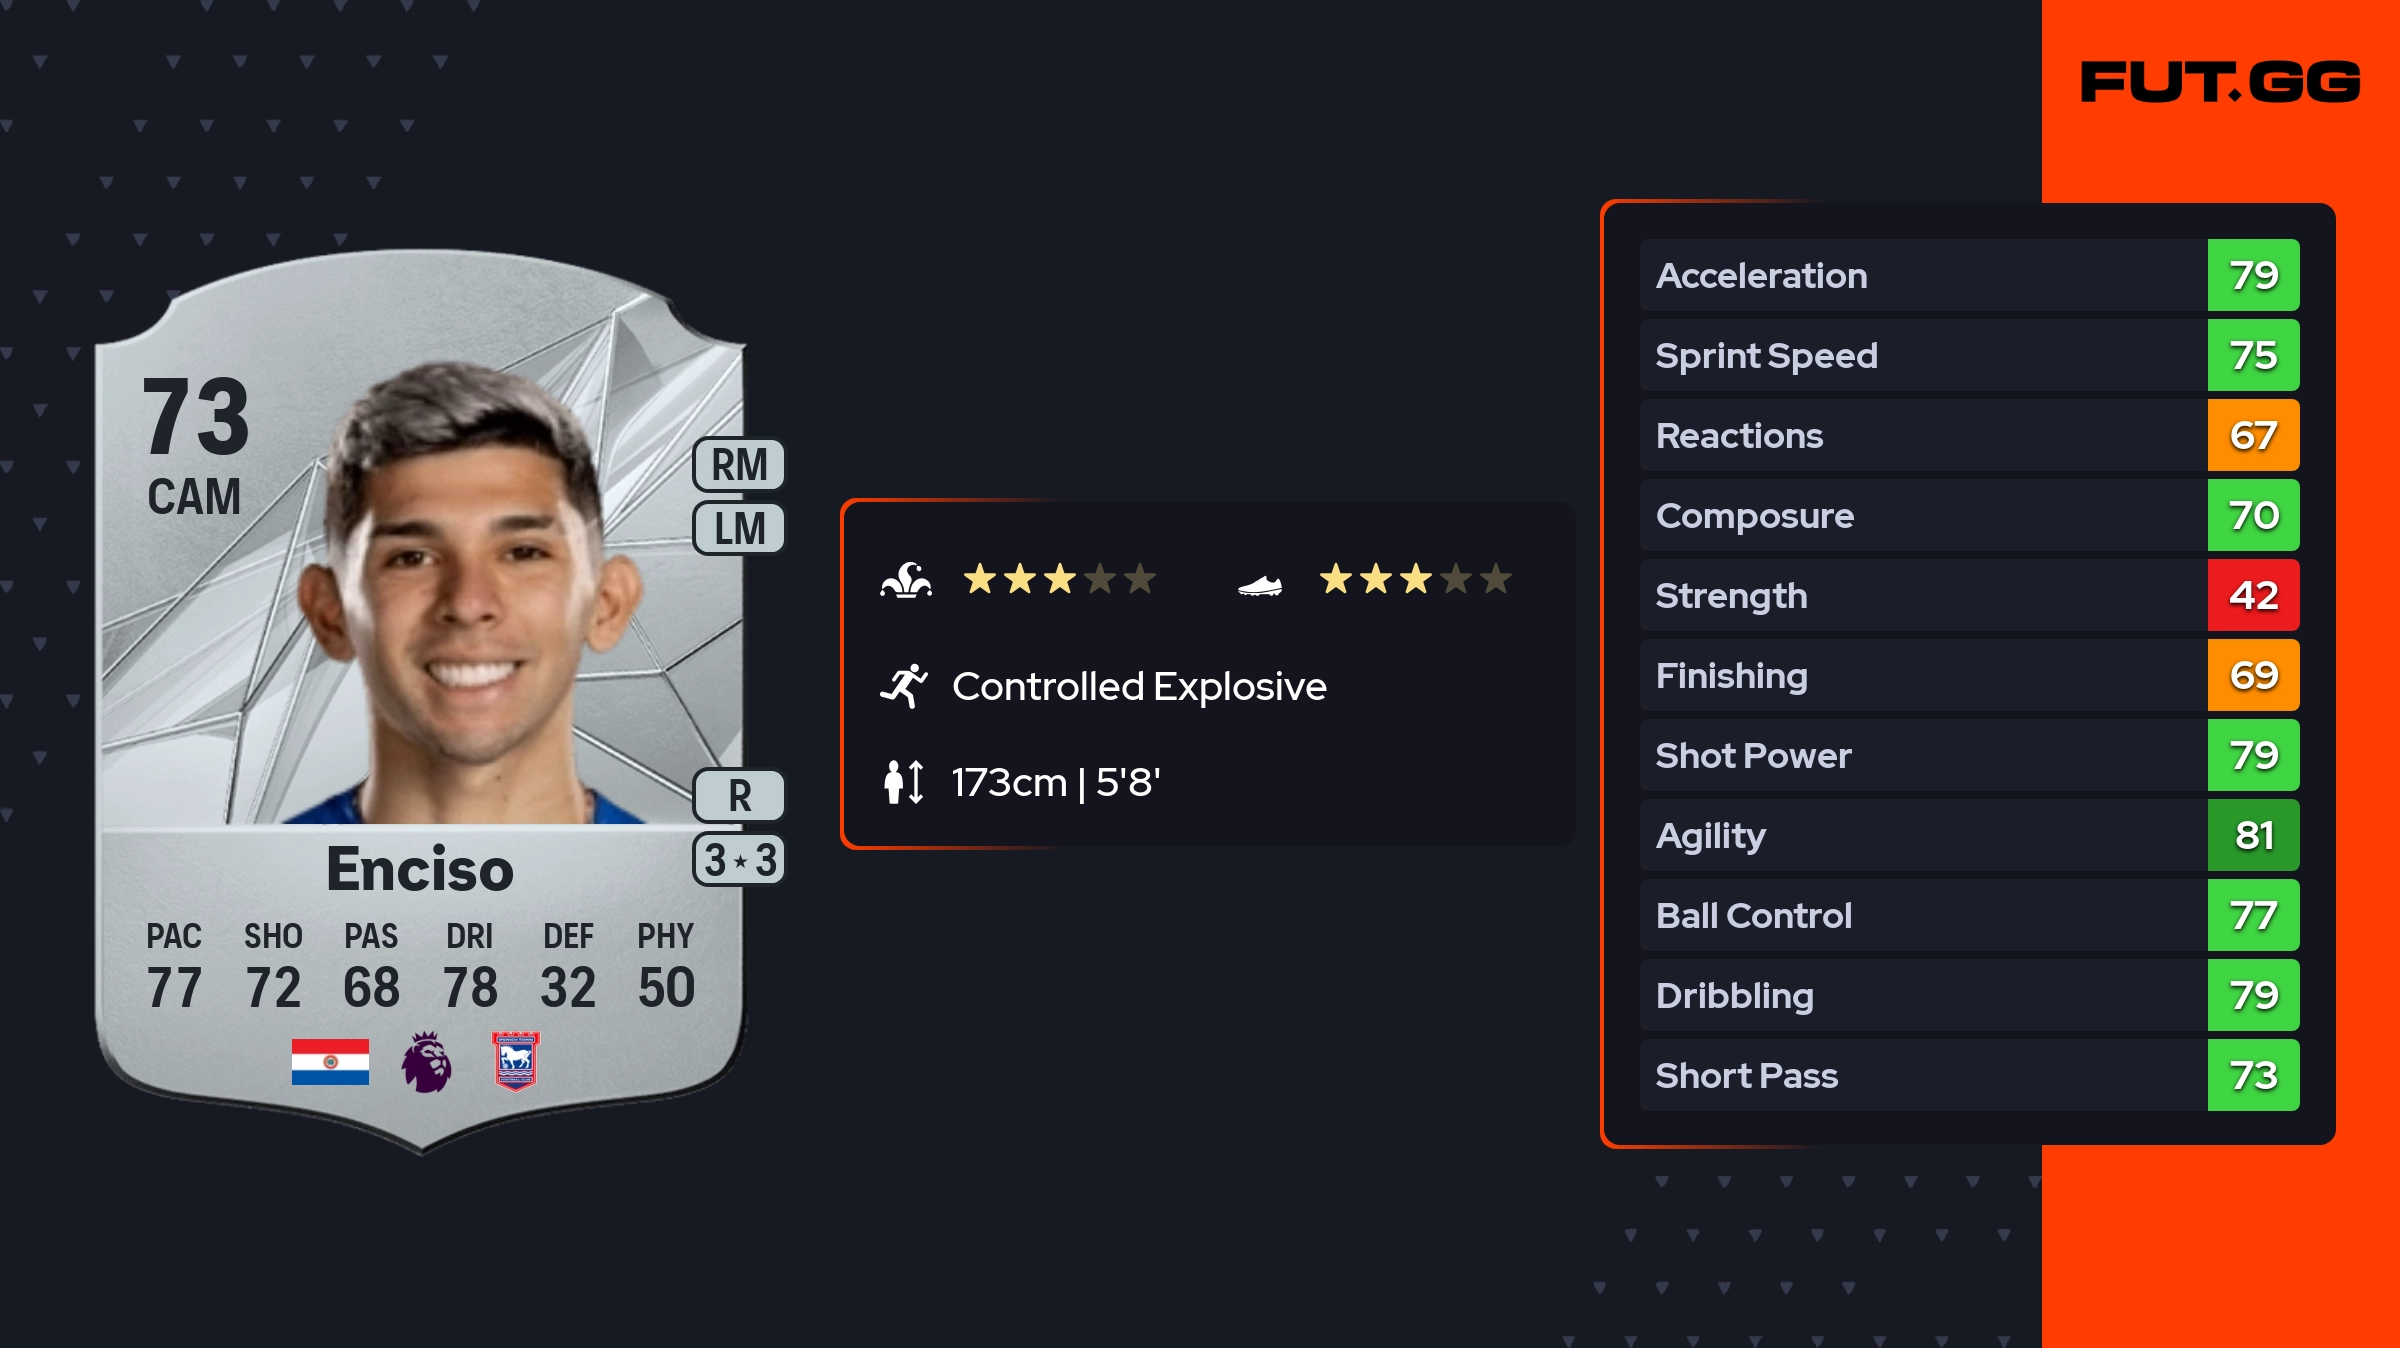Click the orange Reactions 67 value box
This screenshot has height=1348, width=2400.
(2253, 435)
